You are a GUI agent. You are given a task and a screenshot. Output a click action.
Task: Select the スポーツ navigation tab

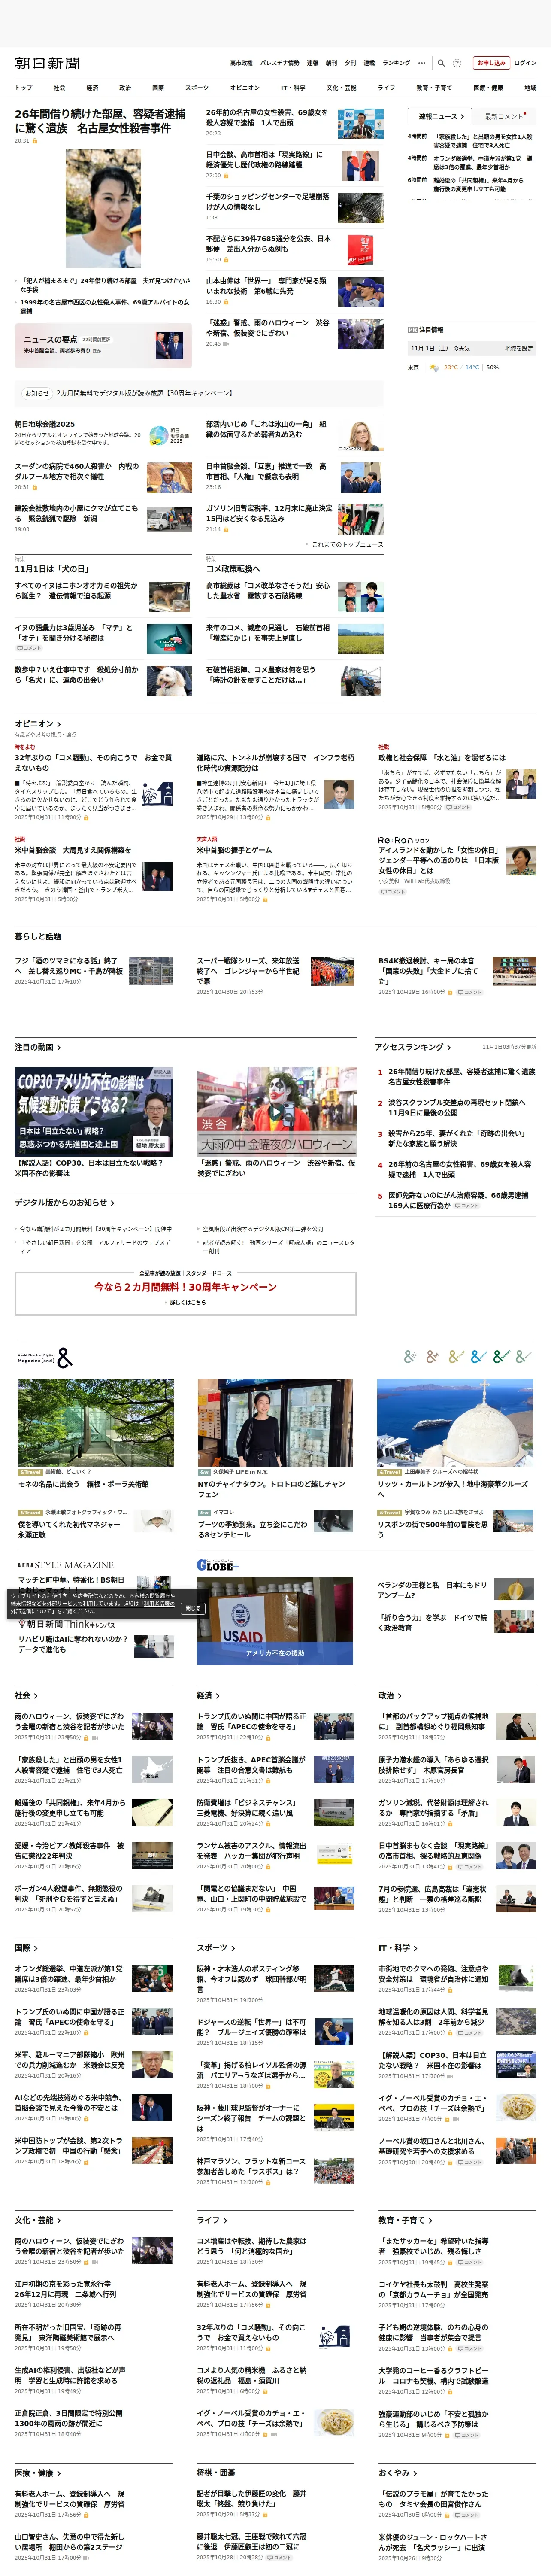pos(197,88)
